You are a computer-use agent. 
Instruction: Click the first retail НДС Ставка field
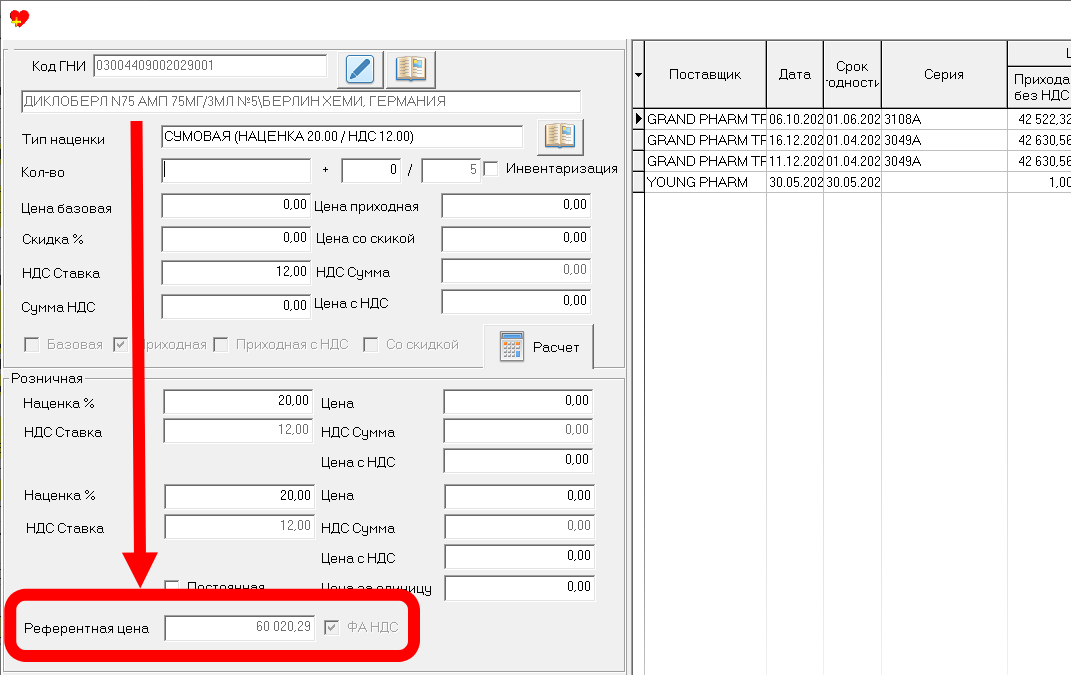238,430
